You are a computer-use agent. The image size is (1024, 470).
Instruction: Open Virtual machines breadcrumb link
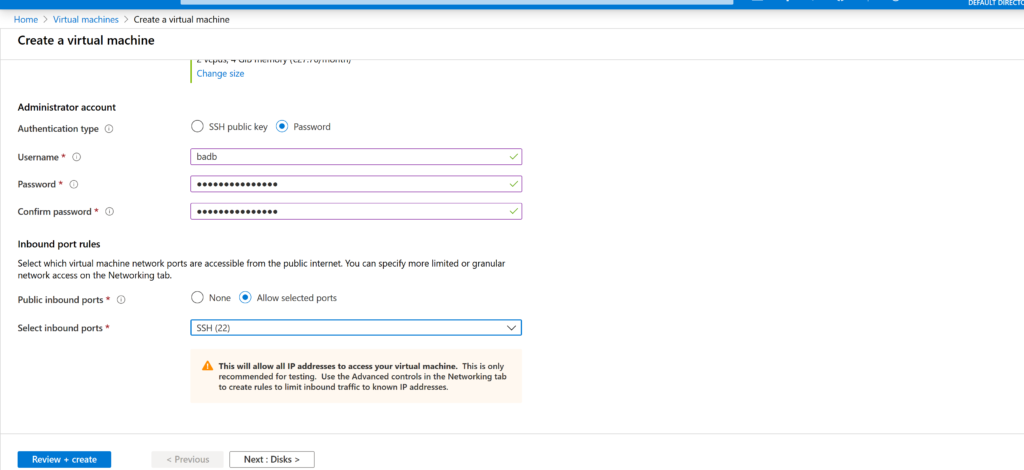pos(85,19)
